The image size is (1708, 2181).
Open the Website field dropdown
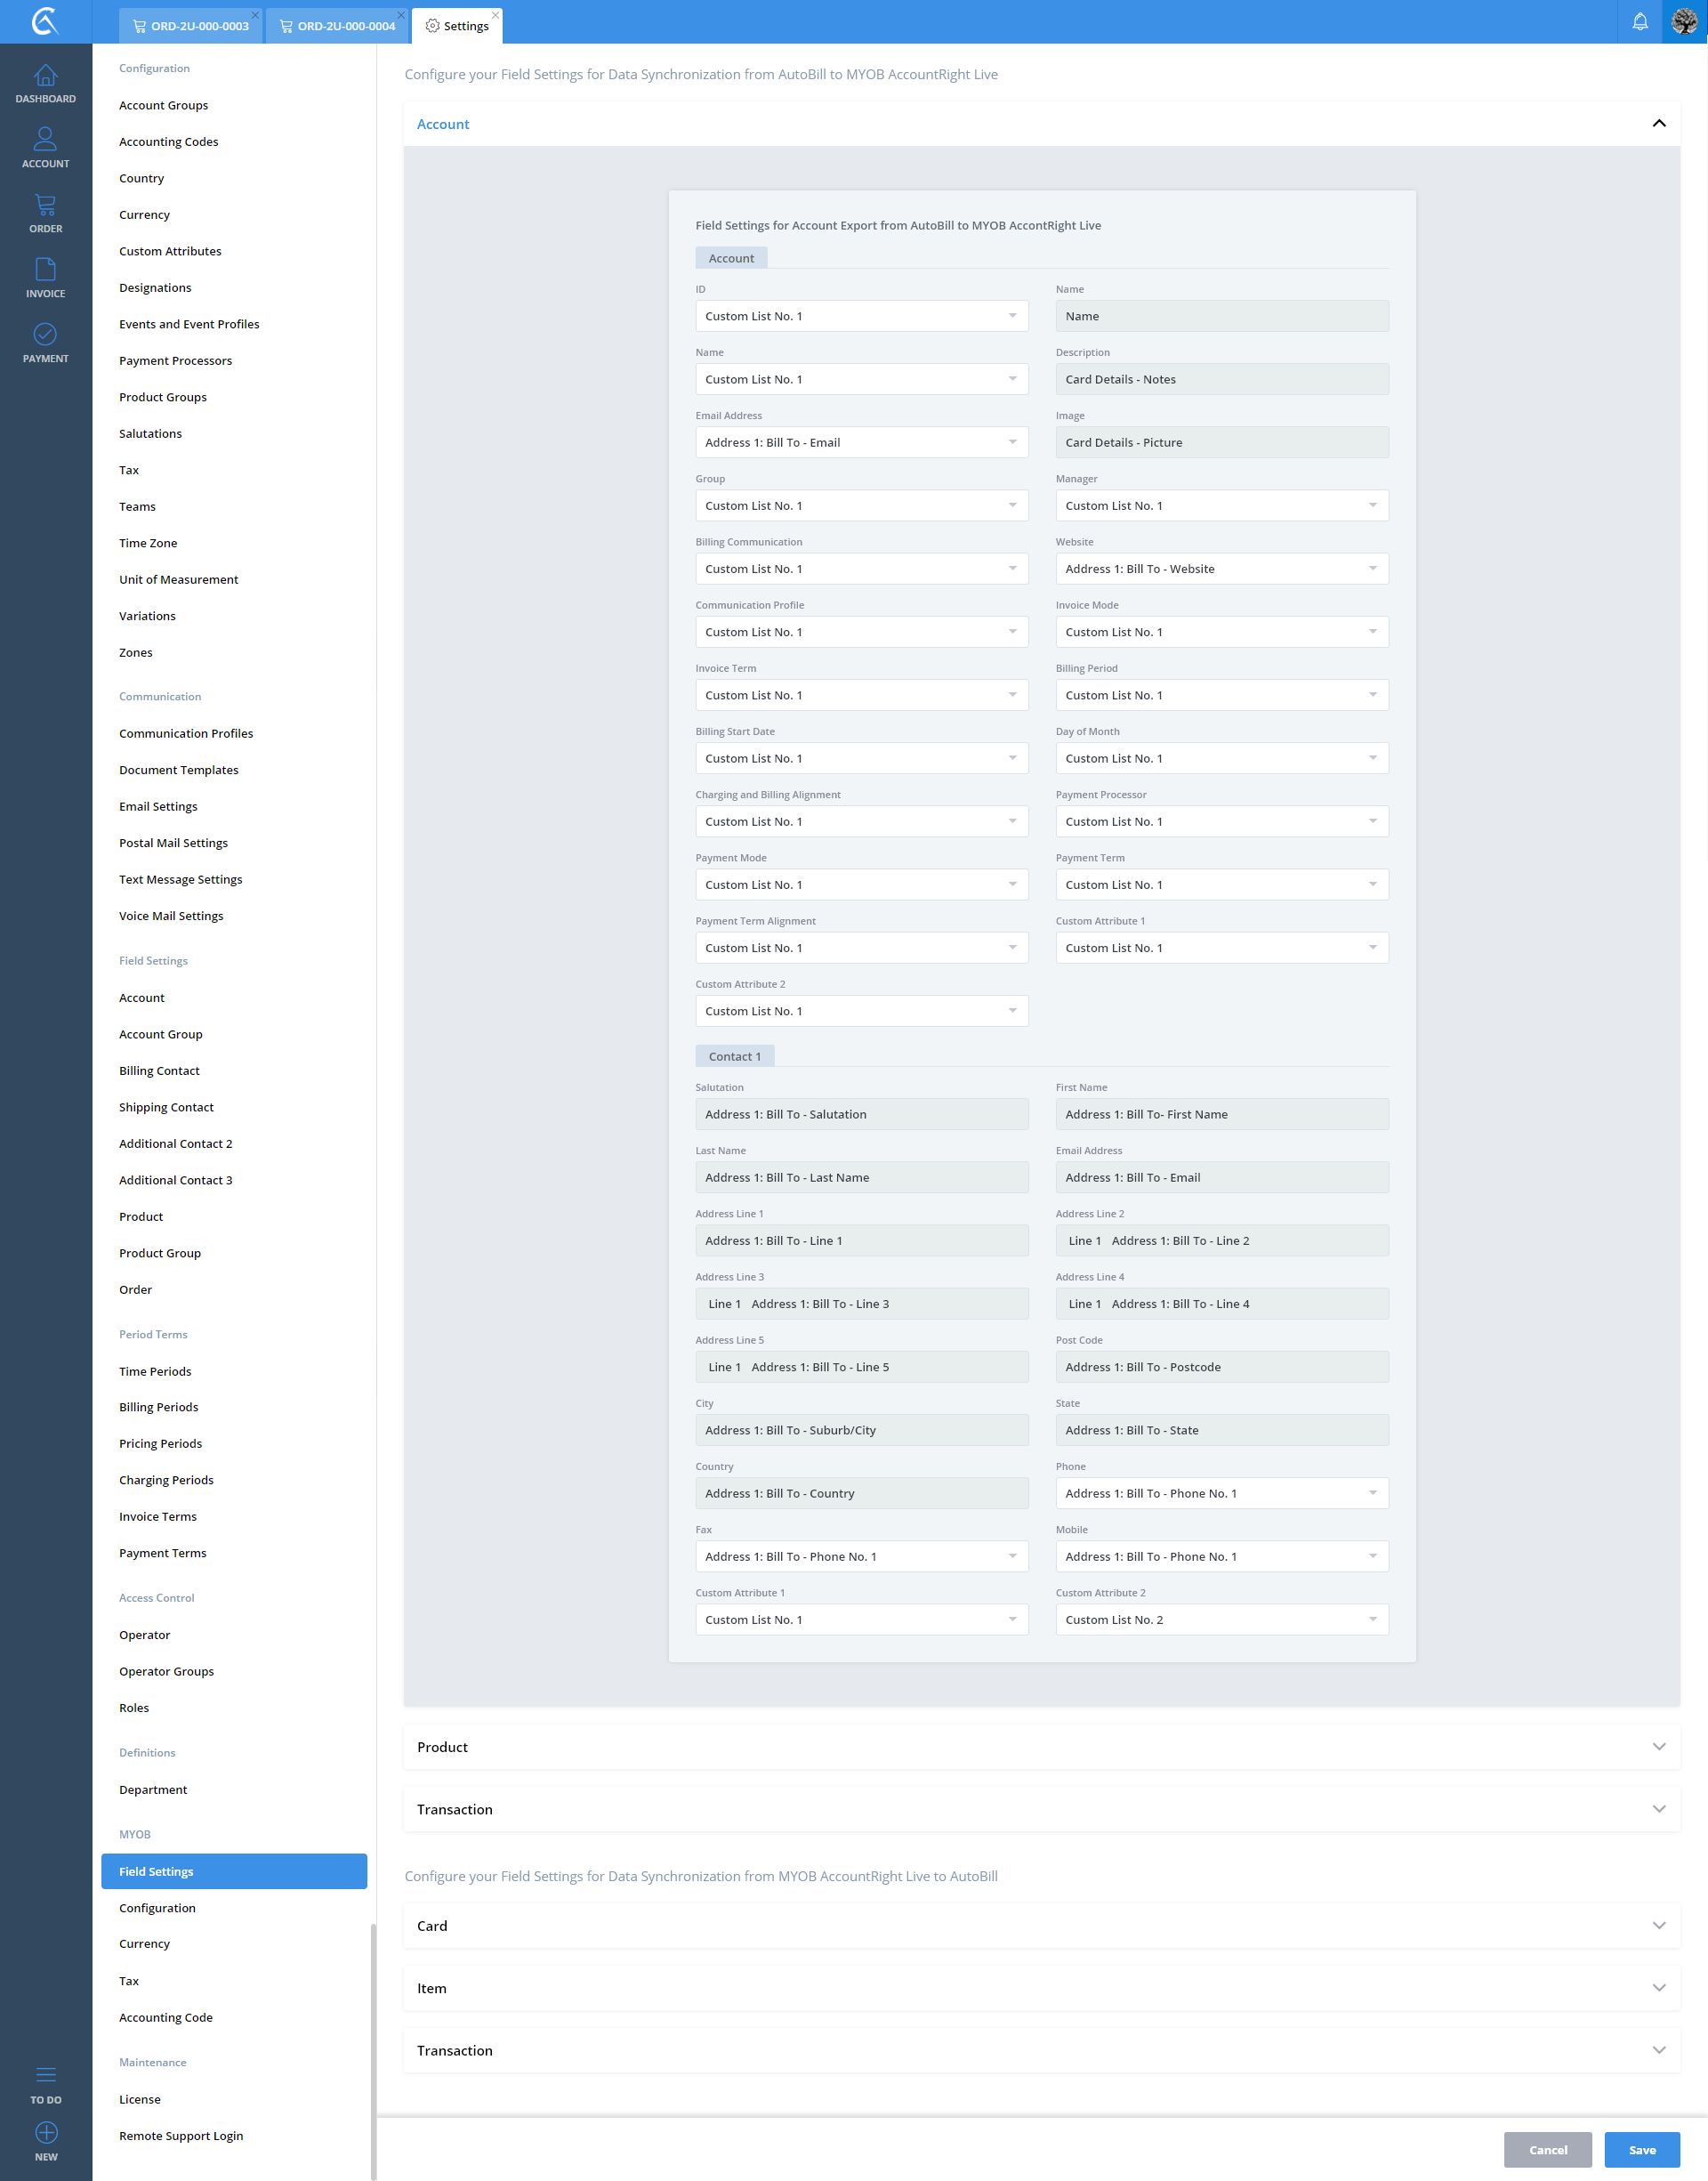pos(1221,569)
